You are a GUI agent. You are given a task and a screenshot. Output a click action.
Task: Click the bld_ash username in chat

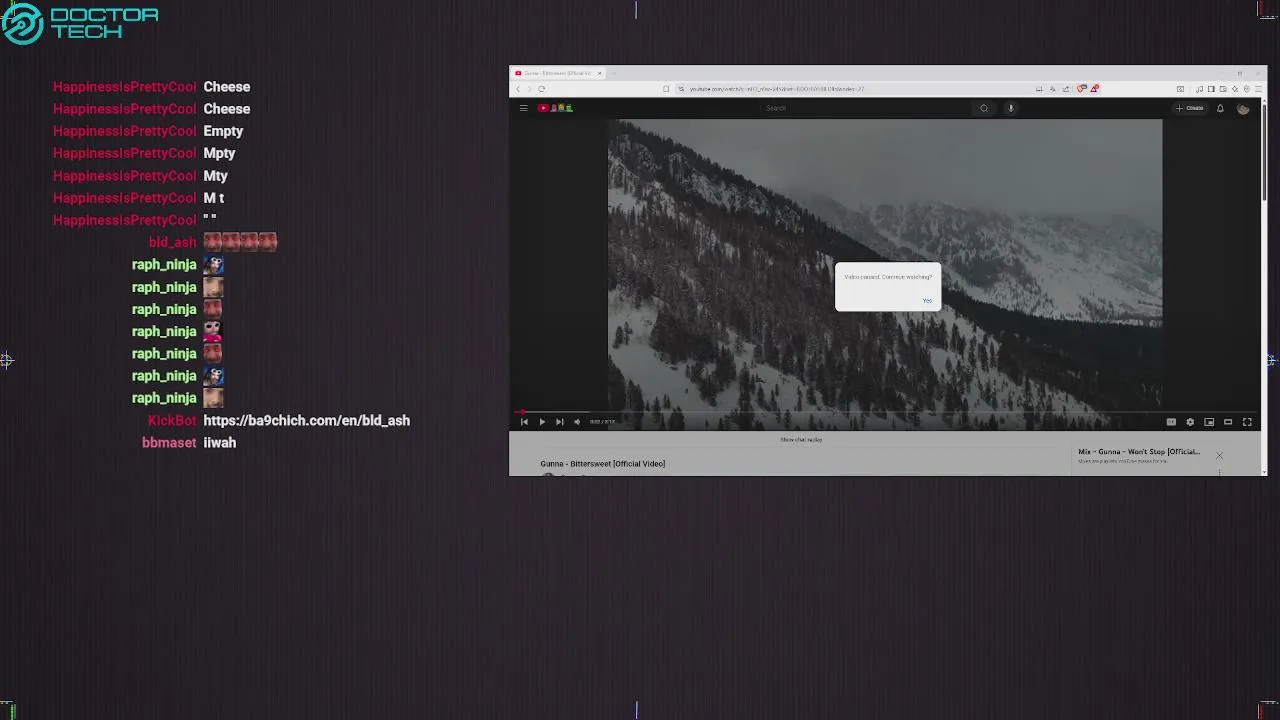tap(173, 242)
